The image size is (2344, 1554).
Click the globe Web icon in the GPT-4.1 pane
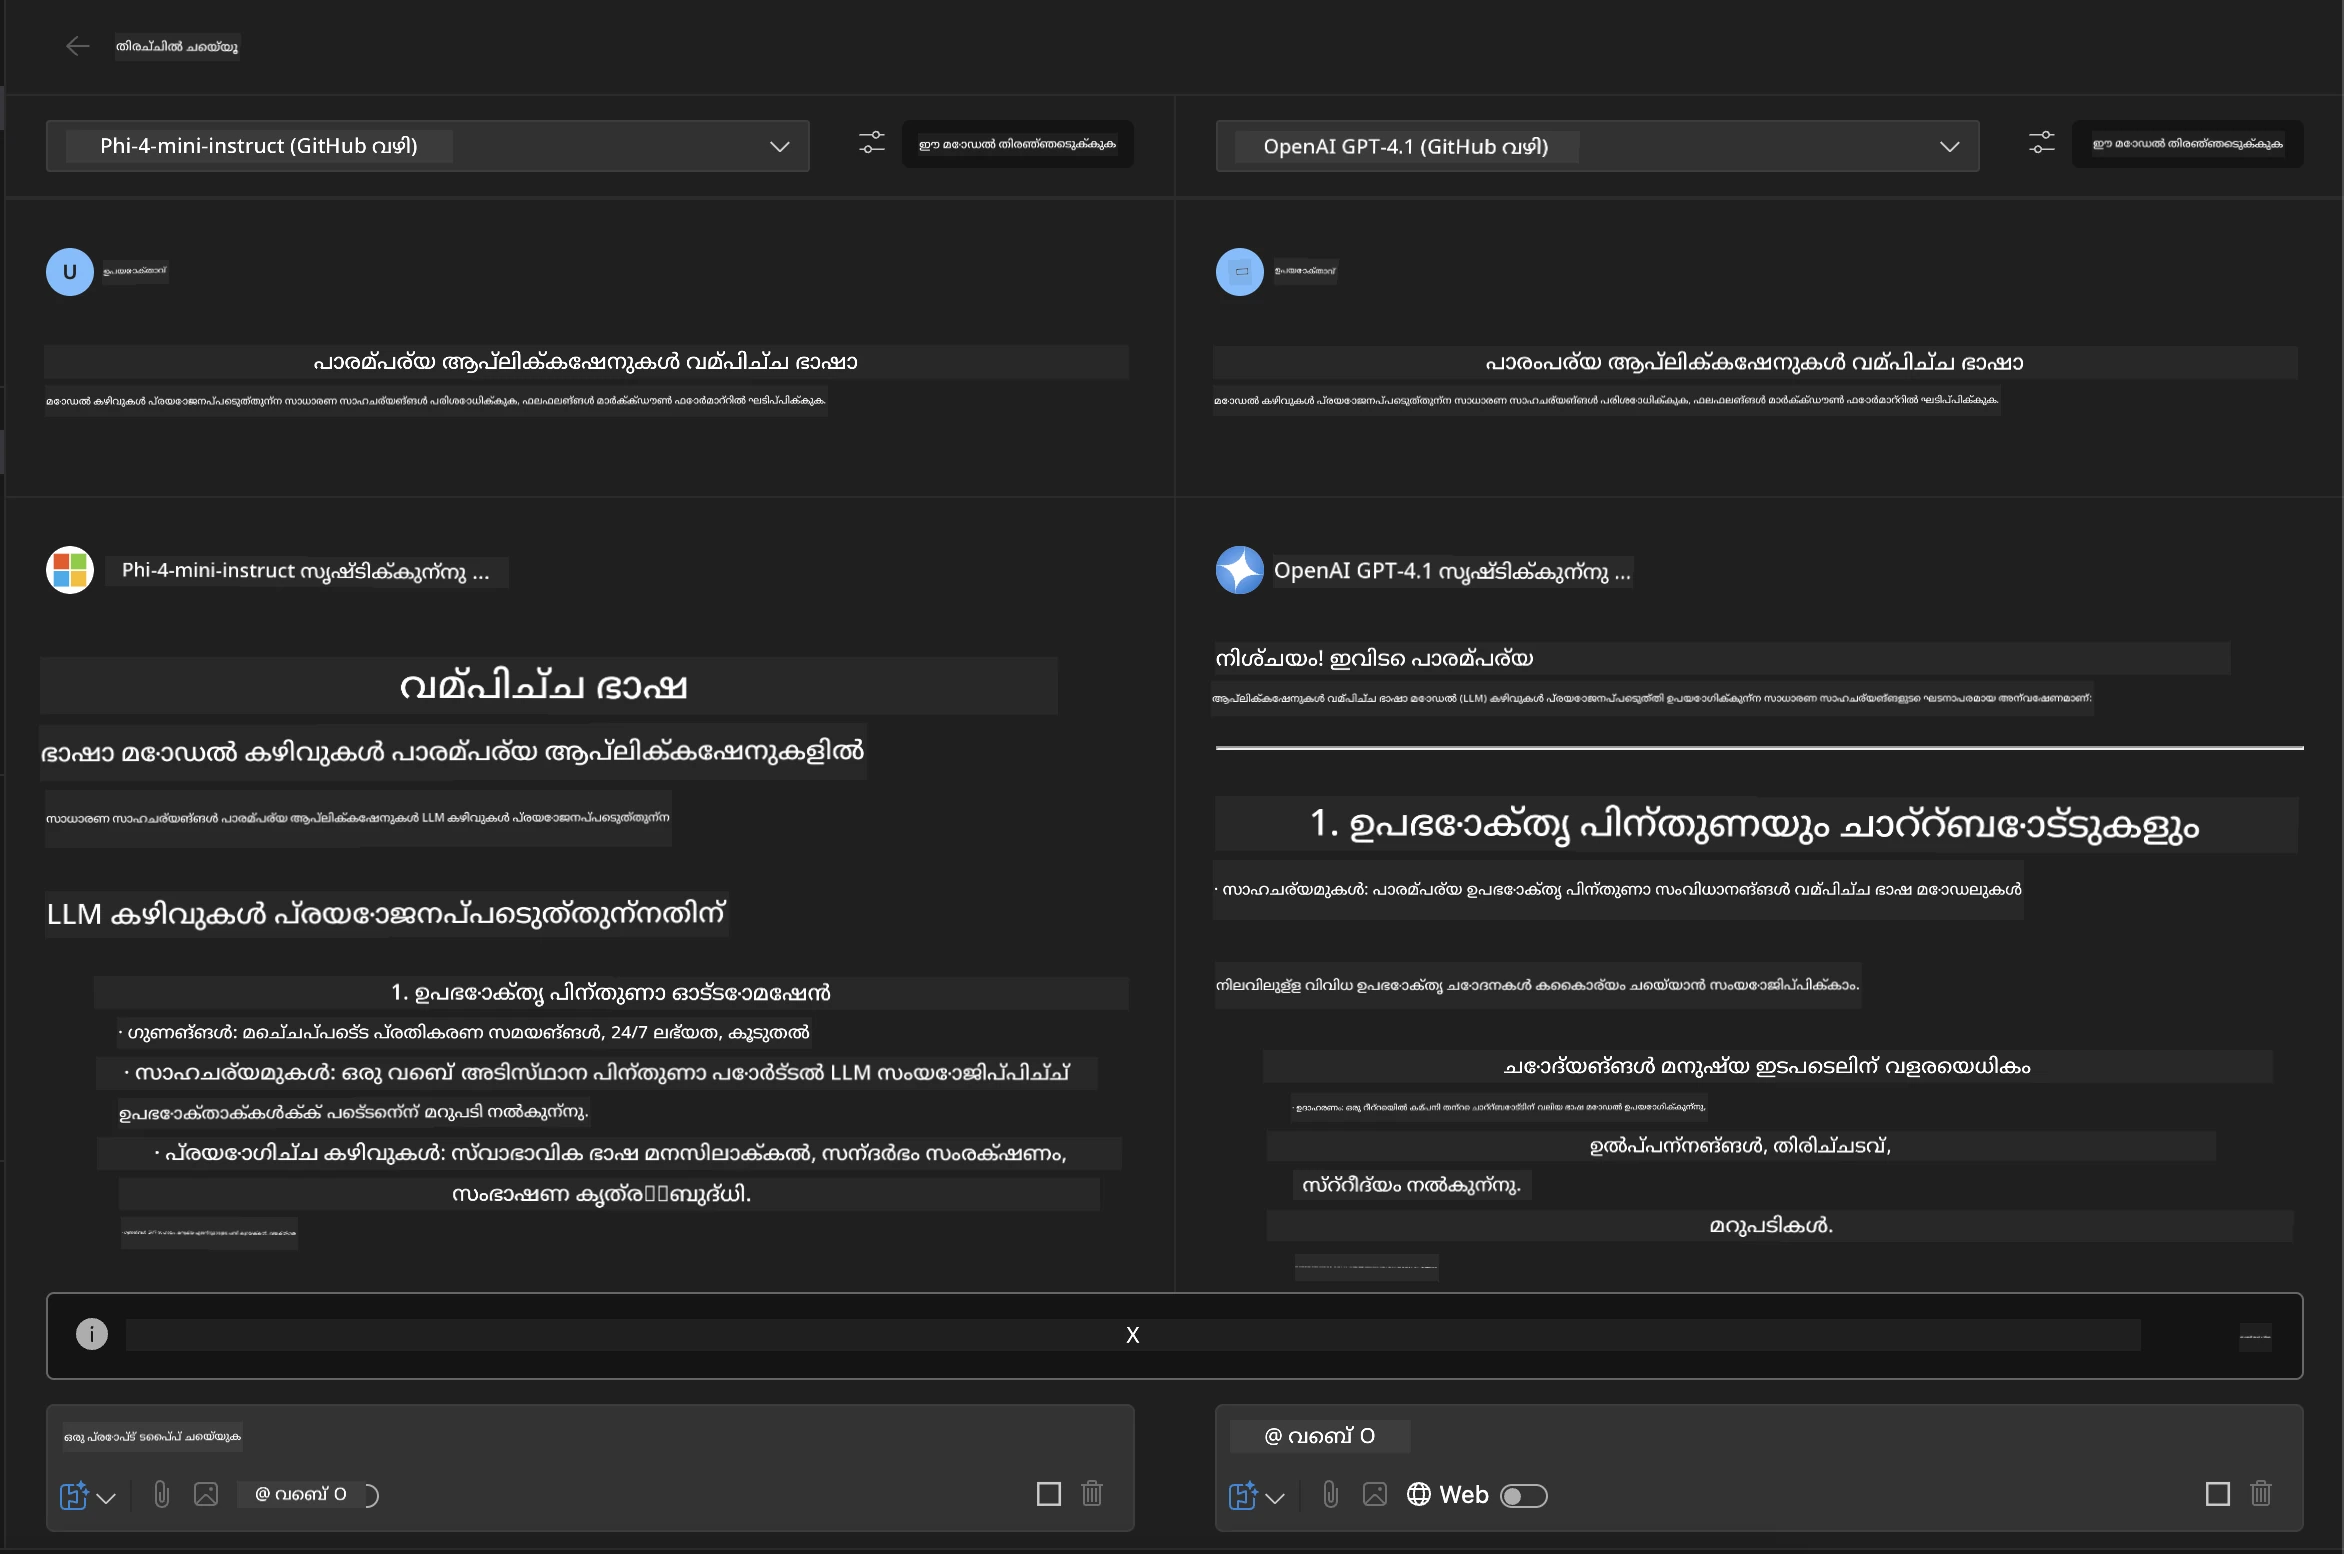tap(1419, 1494)
